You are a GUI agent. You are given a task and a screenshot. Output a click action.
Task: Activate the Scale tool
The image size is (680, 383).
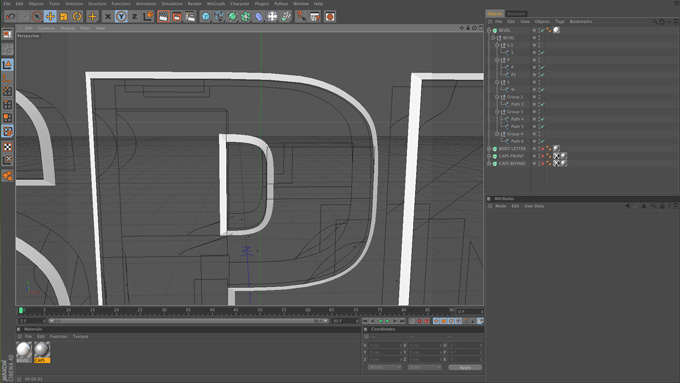[64, 16]
